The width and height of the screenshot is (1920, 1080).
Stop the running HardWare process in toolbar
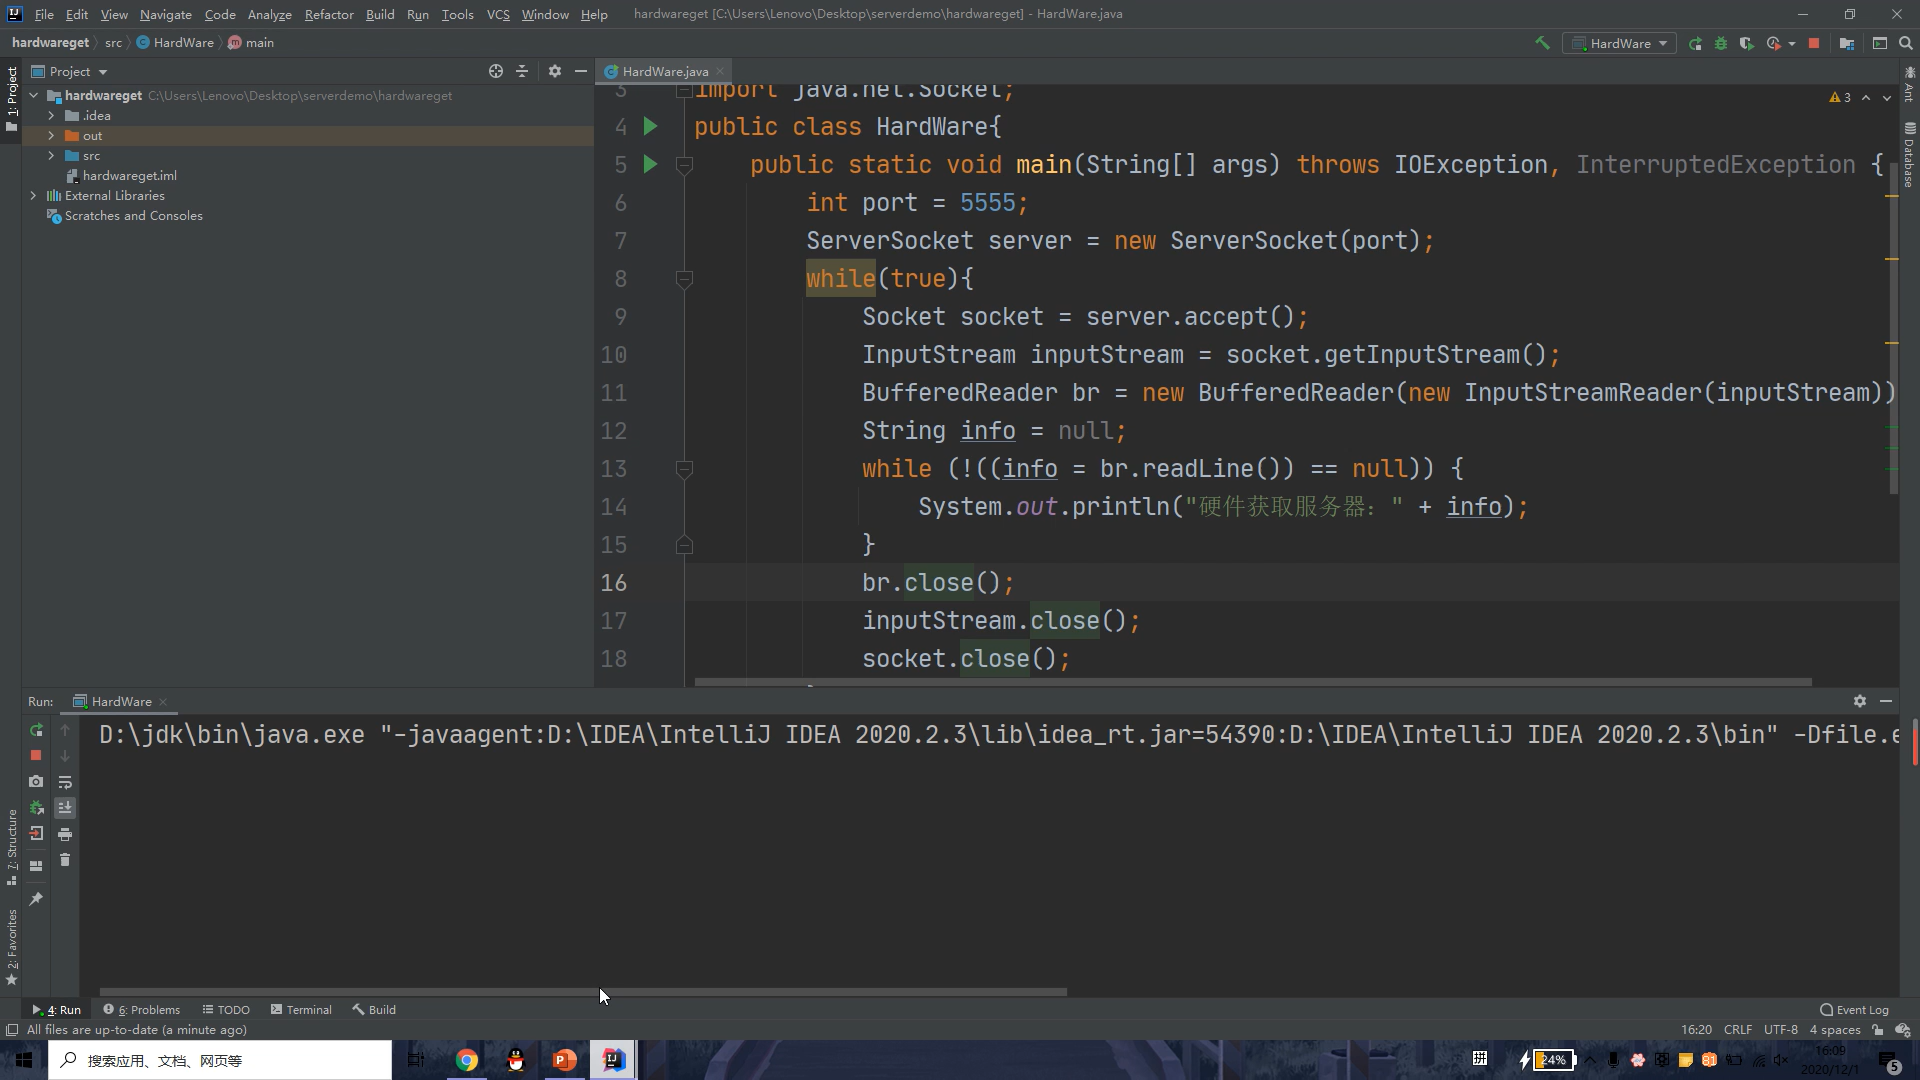click(x=1814, y=43)
